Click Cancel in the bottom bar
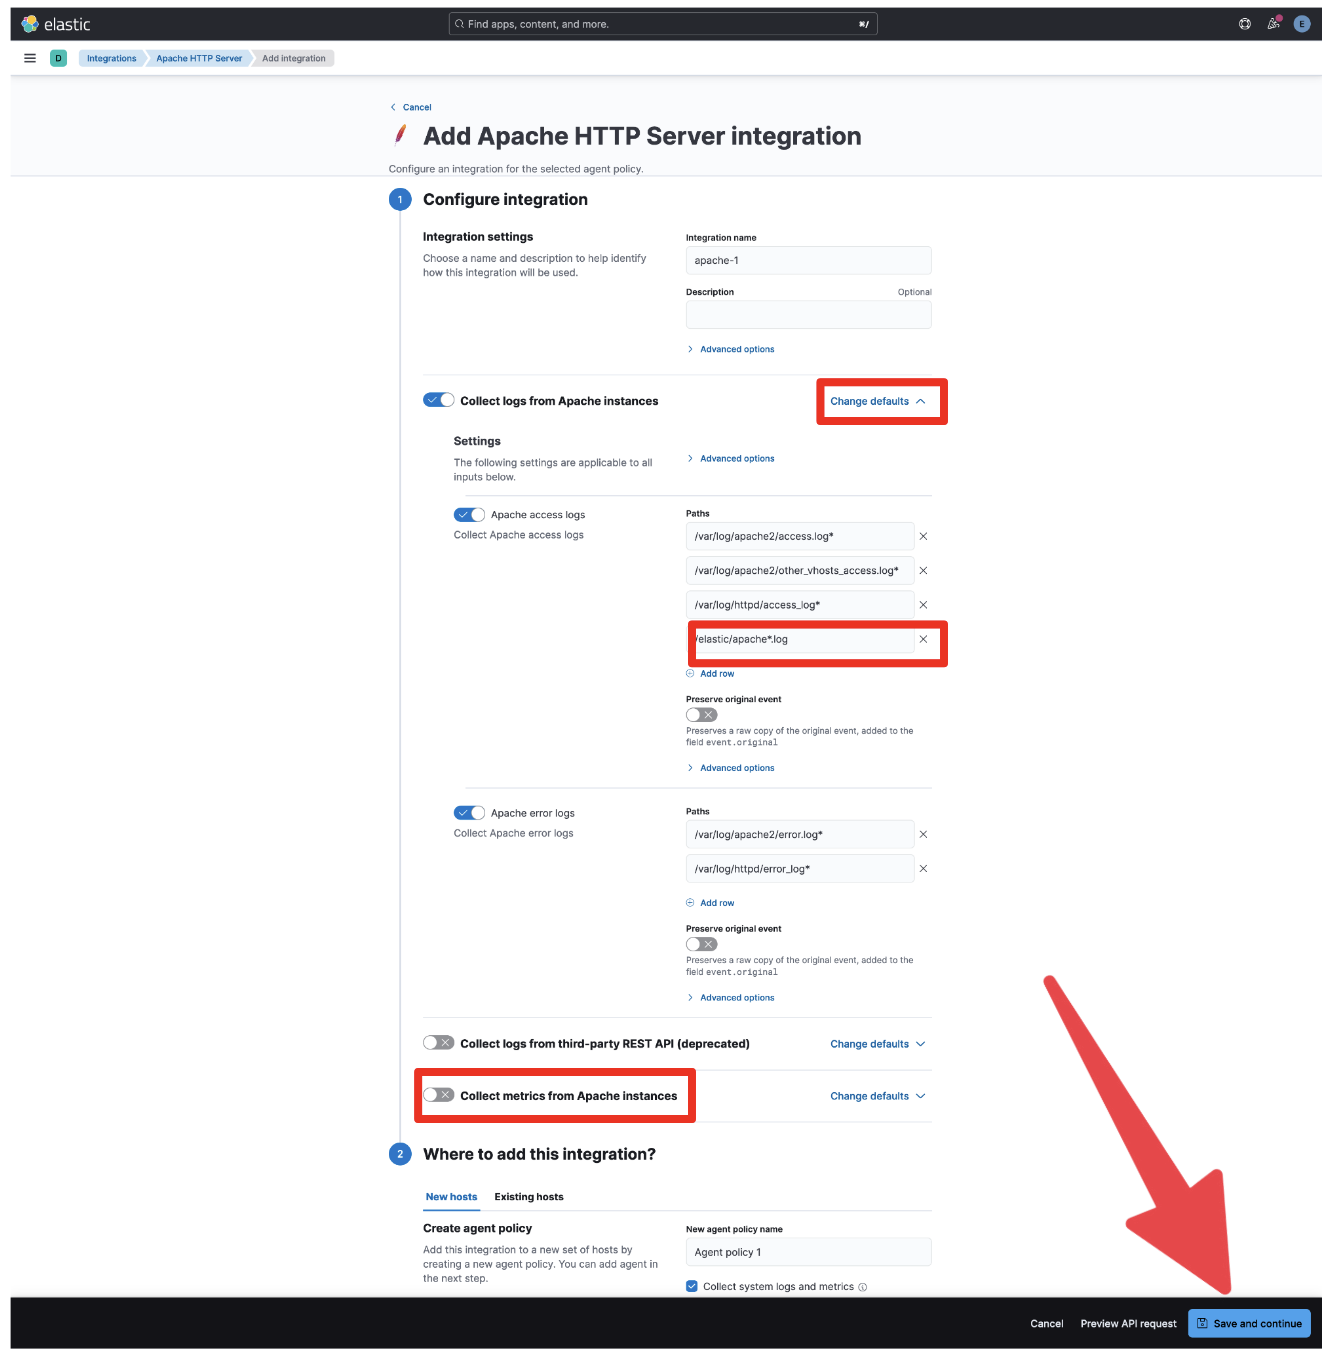Image resolution: width=1330 pixels, height=1356 pixels. coord(1047,1324)
